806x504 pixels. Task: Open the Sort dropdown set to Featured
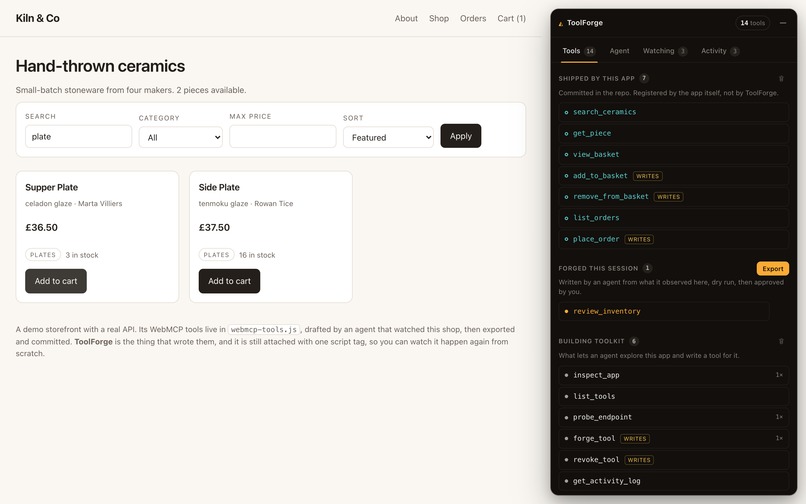(388, 137)
